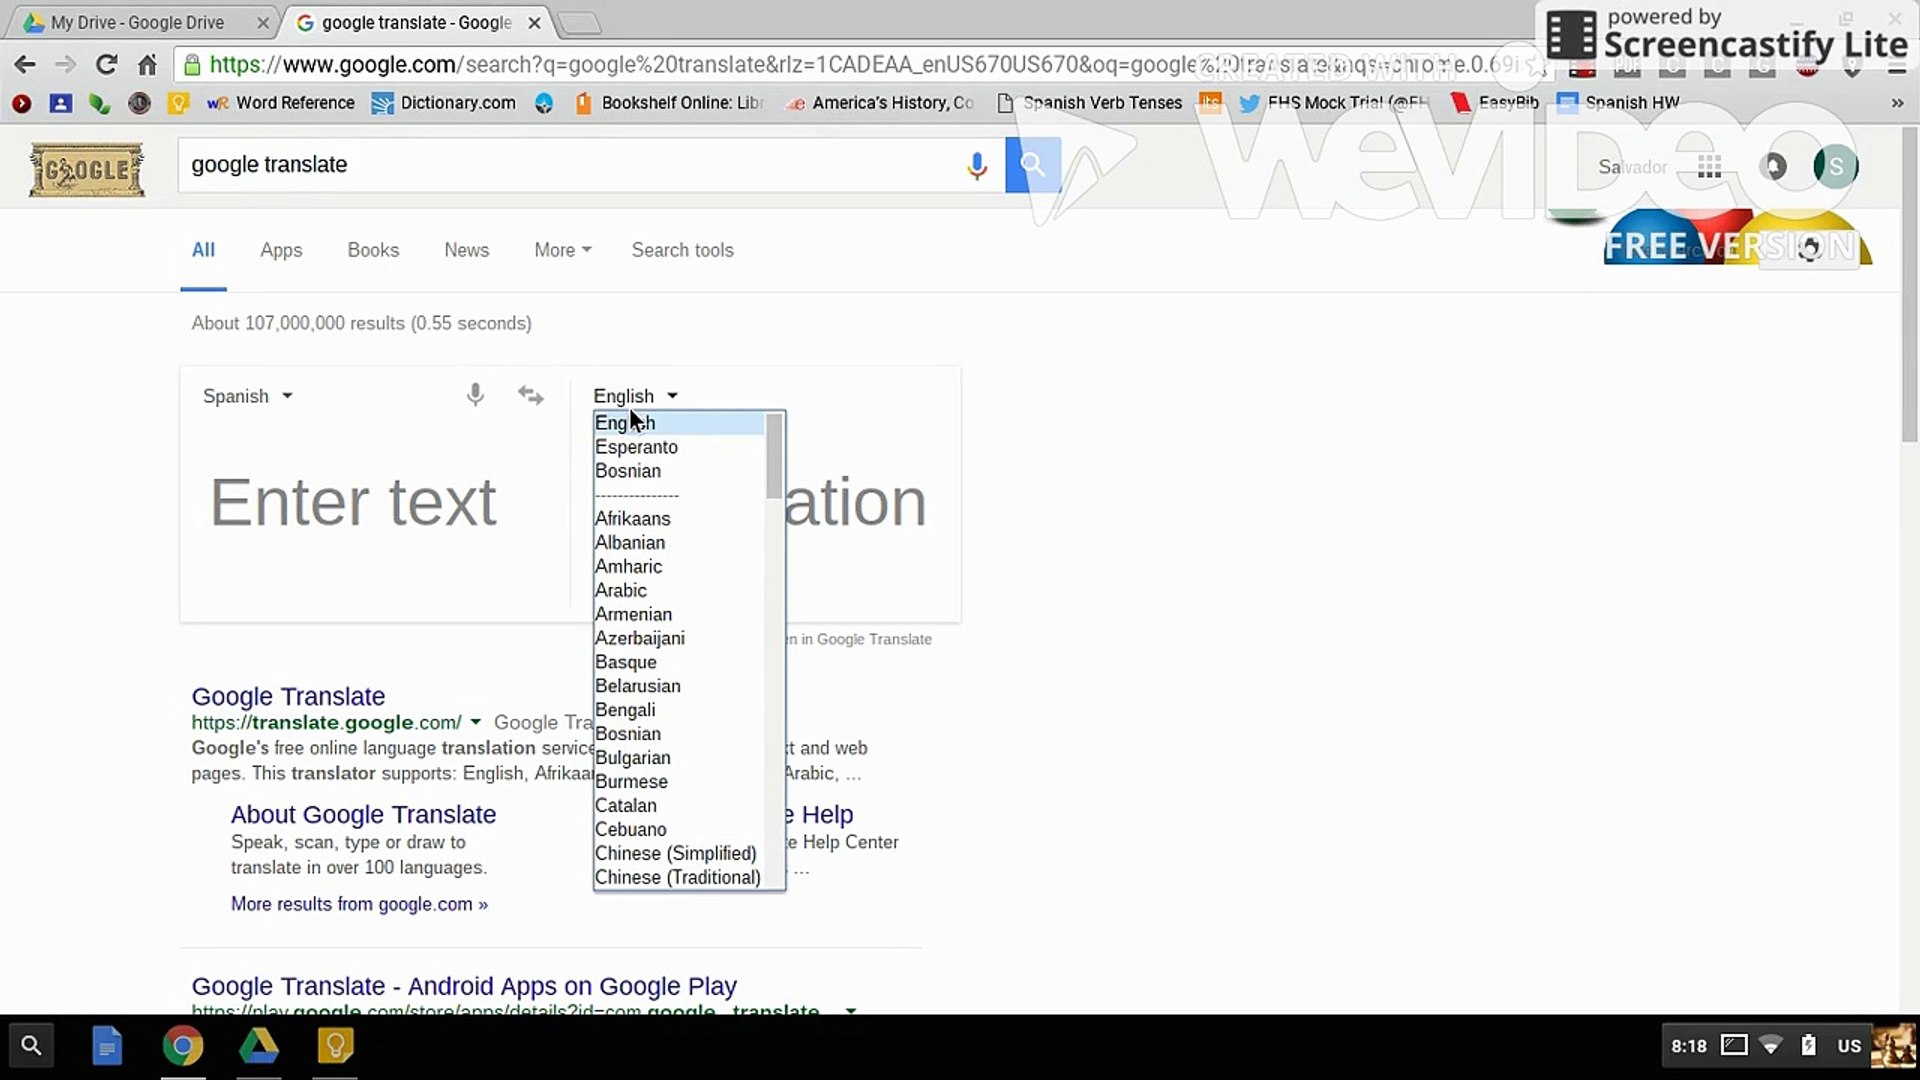Click the browser forward arrow
The width and height of the screenshot is (1920, 1080).
(65, 65)
